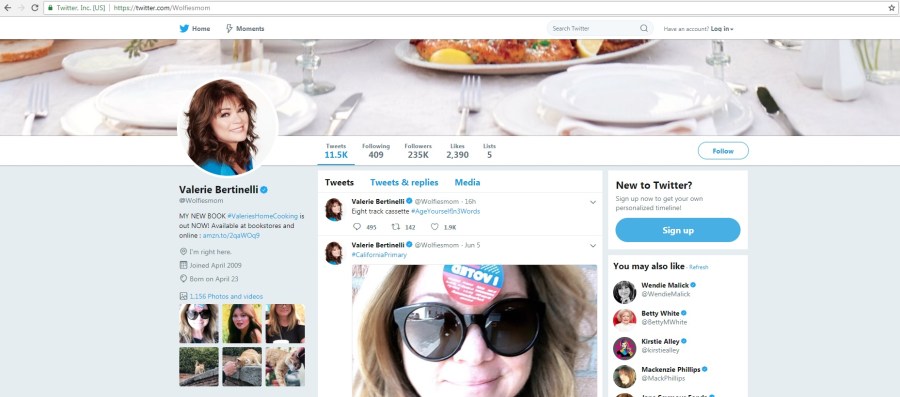Screen dimensions: 900x397
Task: Reply to the Eight track cassette tweet
Action: [358, 227]
